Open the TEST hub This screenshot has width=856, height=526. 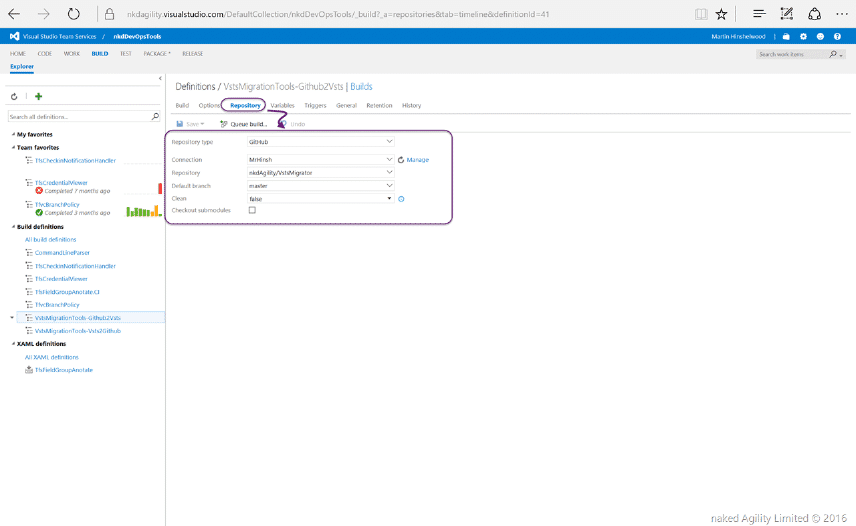[126, 53]
